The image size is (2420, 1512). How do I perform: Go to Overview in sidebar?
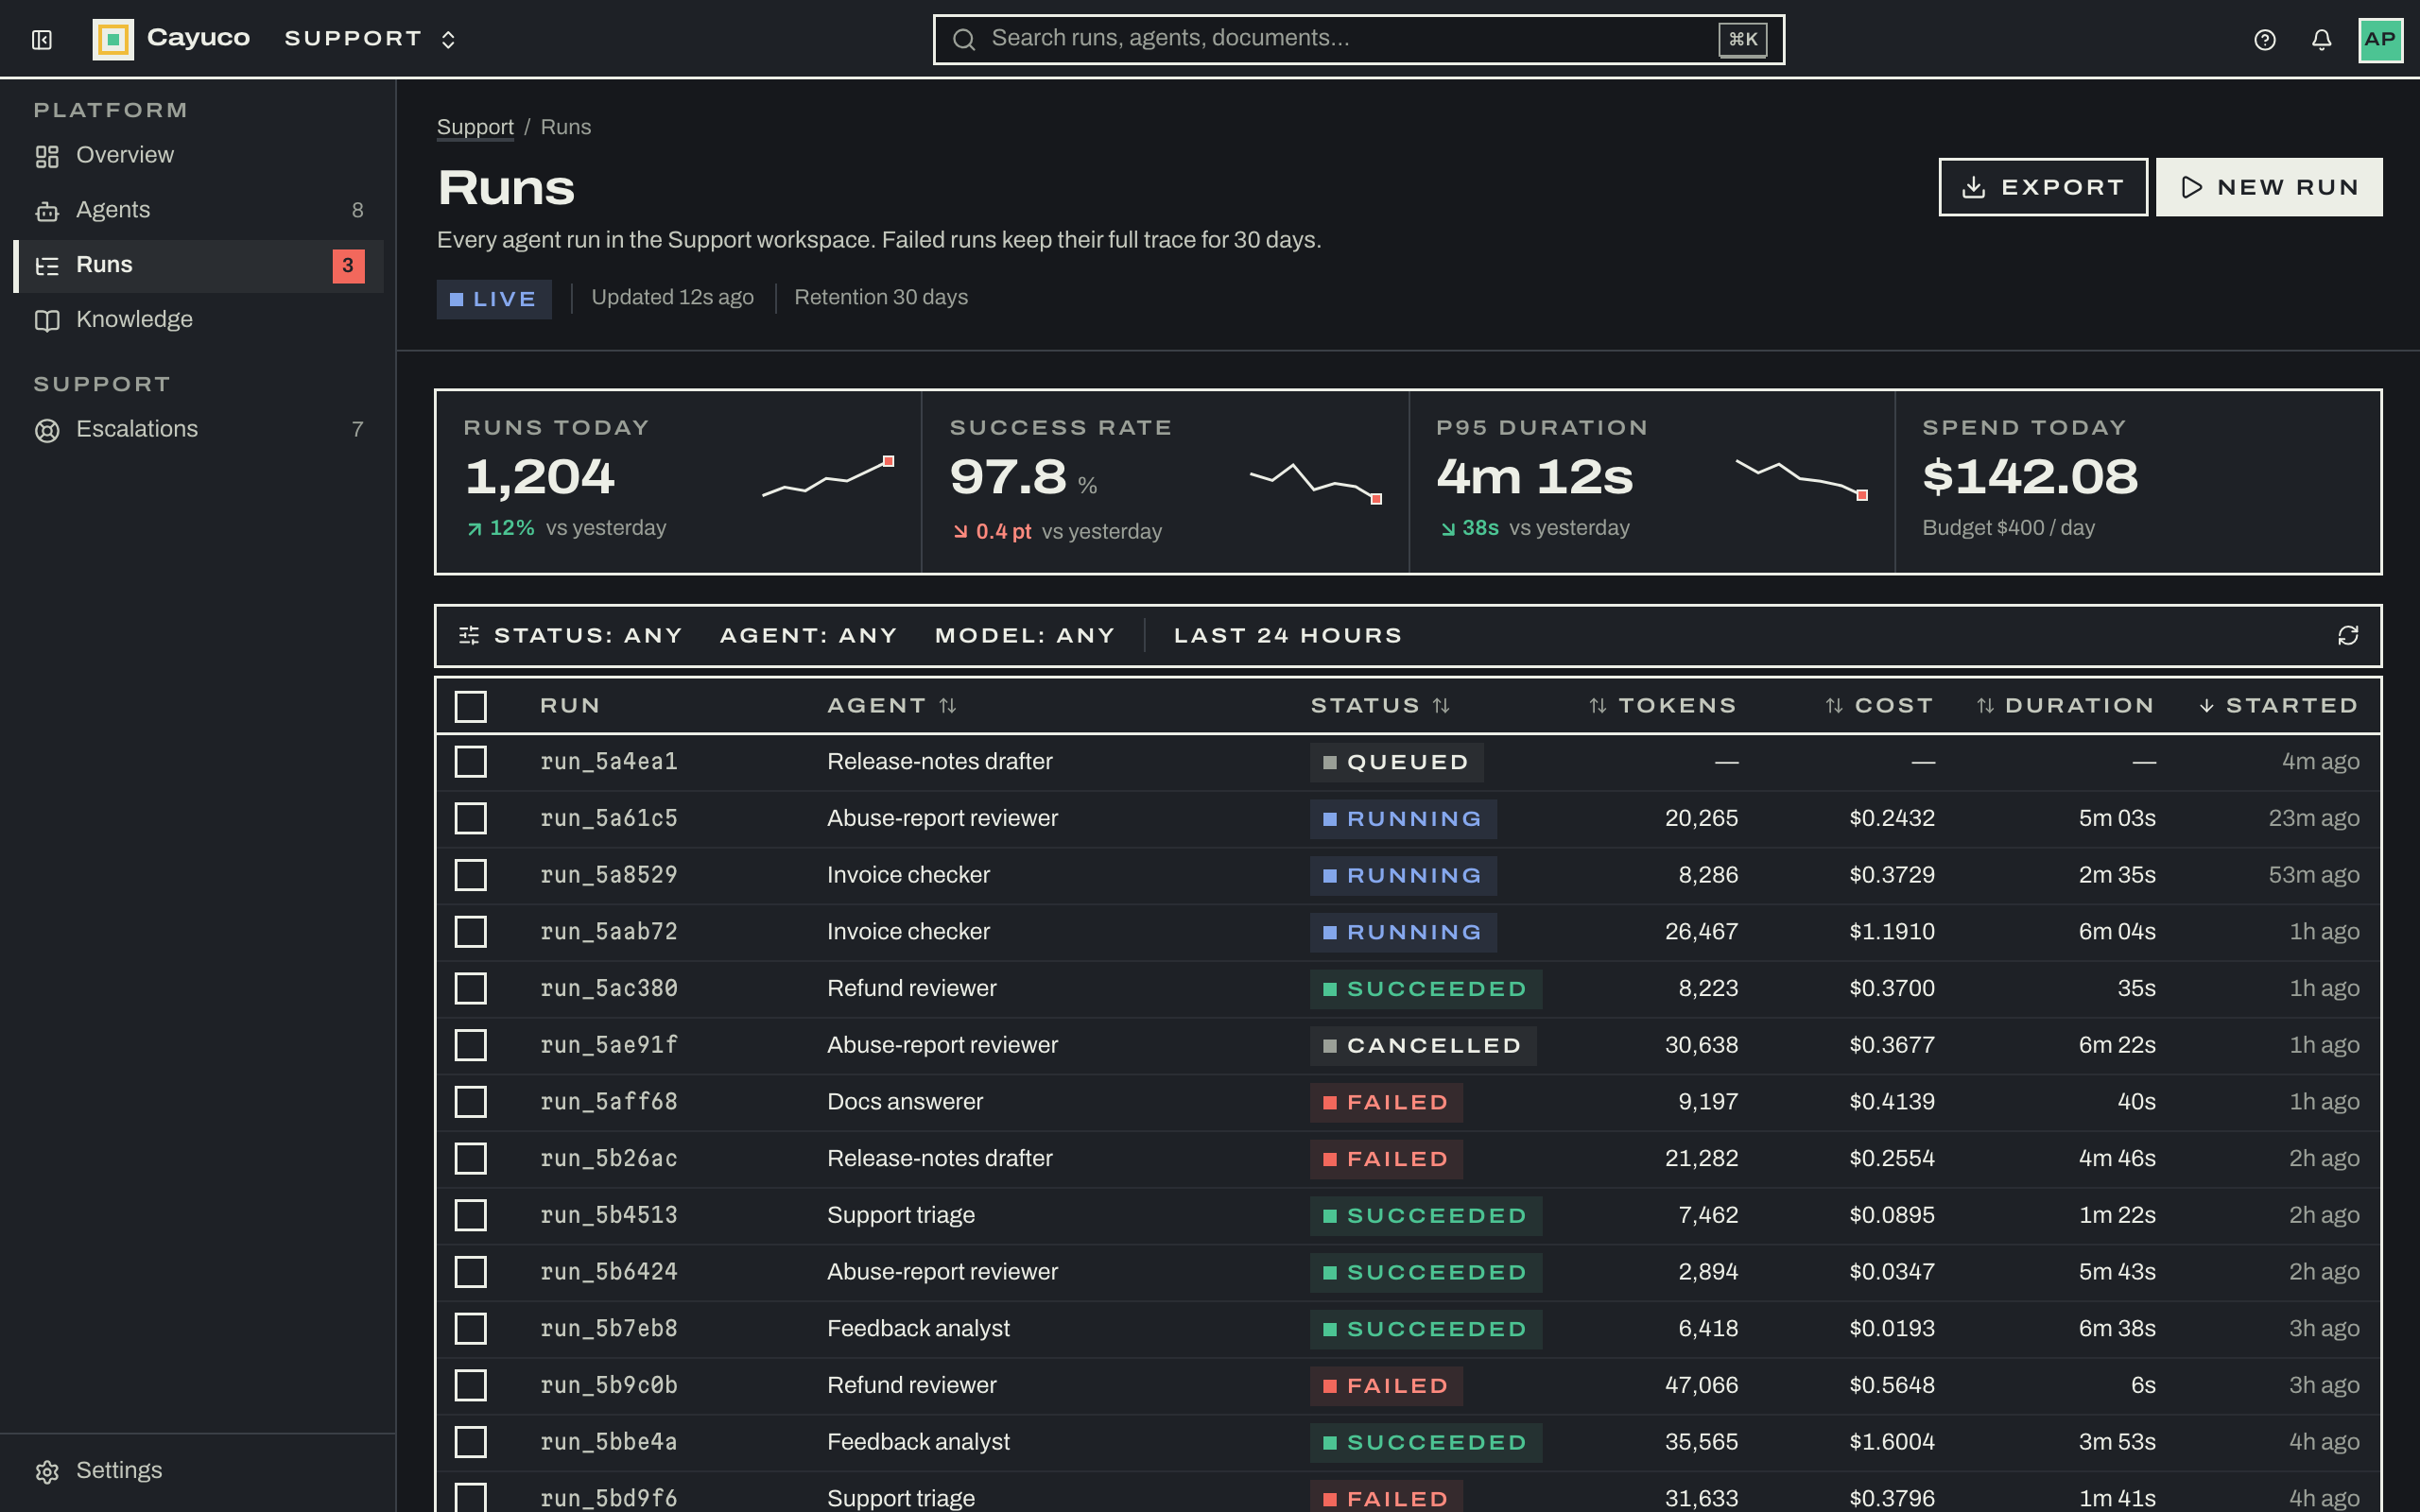point(198,156)
